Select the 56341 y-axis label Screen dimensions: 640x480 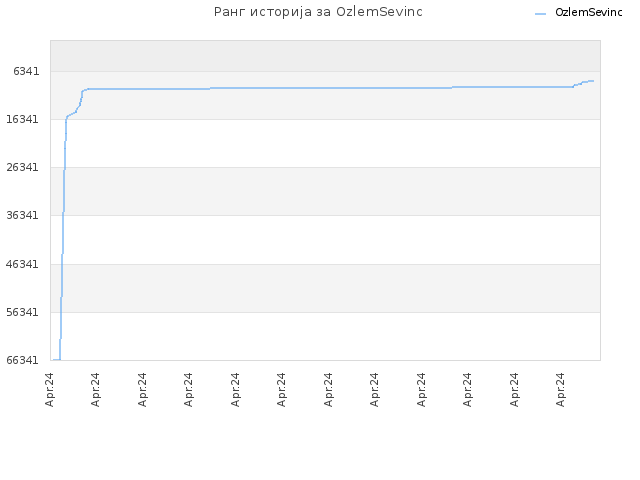(22, 312)
